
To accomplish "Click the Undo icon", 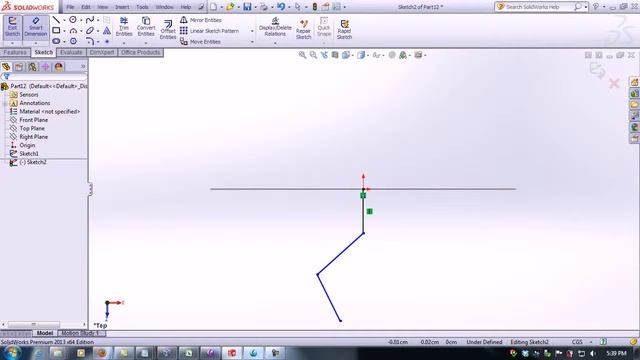I will [281, 7].
